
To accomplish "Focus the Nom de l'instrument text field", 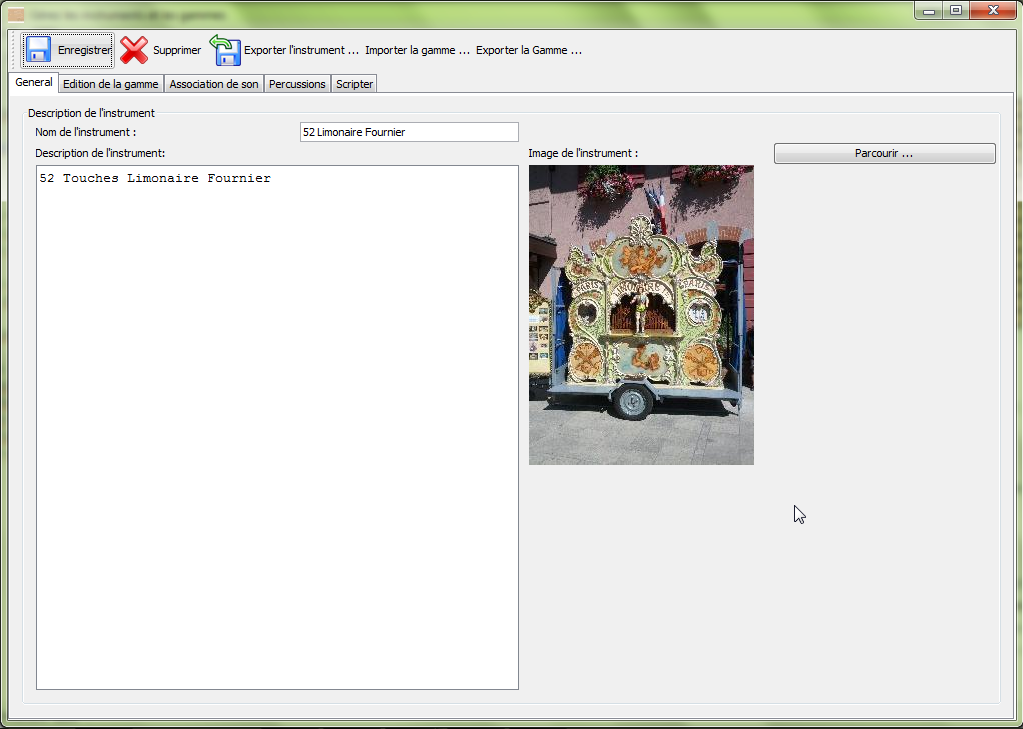I will coord(409,132).
